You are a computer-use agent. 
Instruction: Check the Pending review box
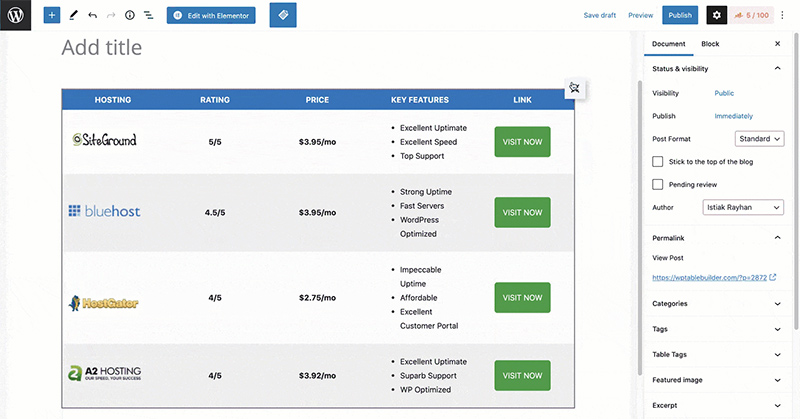(658, 184)
